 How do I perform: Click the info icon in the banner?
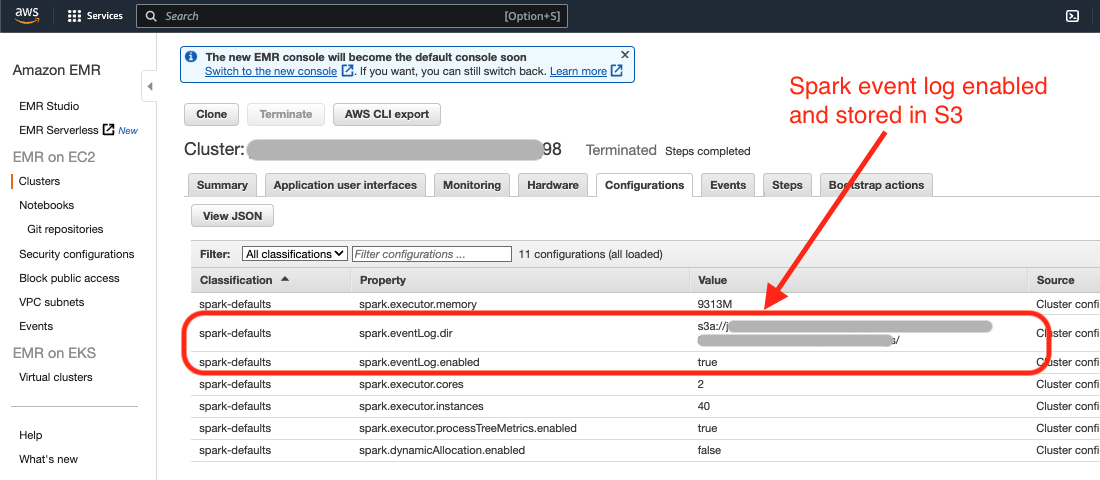[192, 57]
